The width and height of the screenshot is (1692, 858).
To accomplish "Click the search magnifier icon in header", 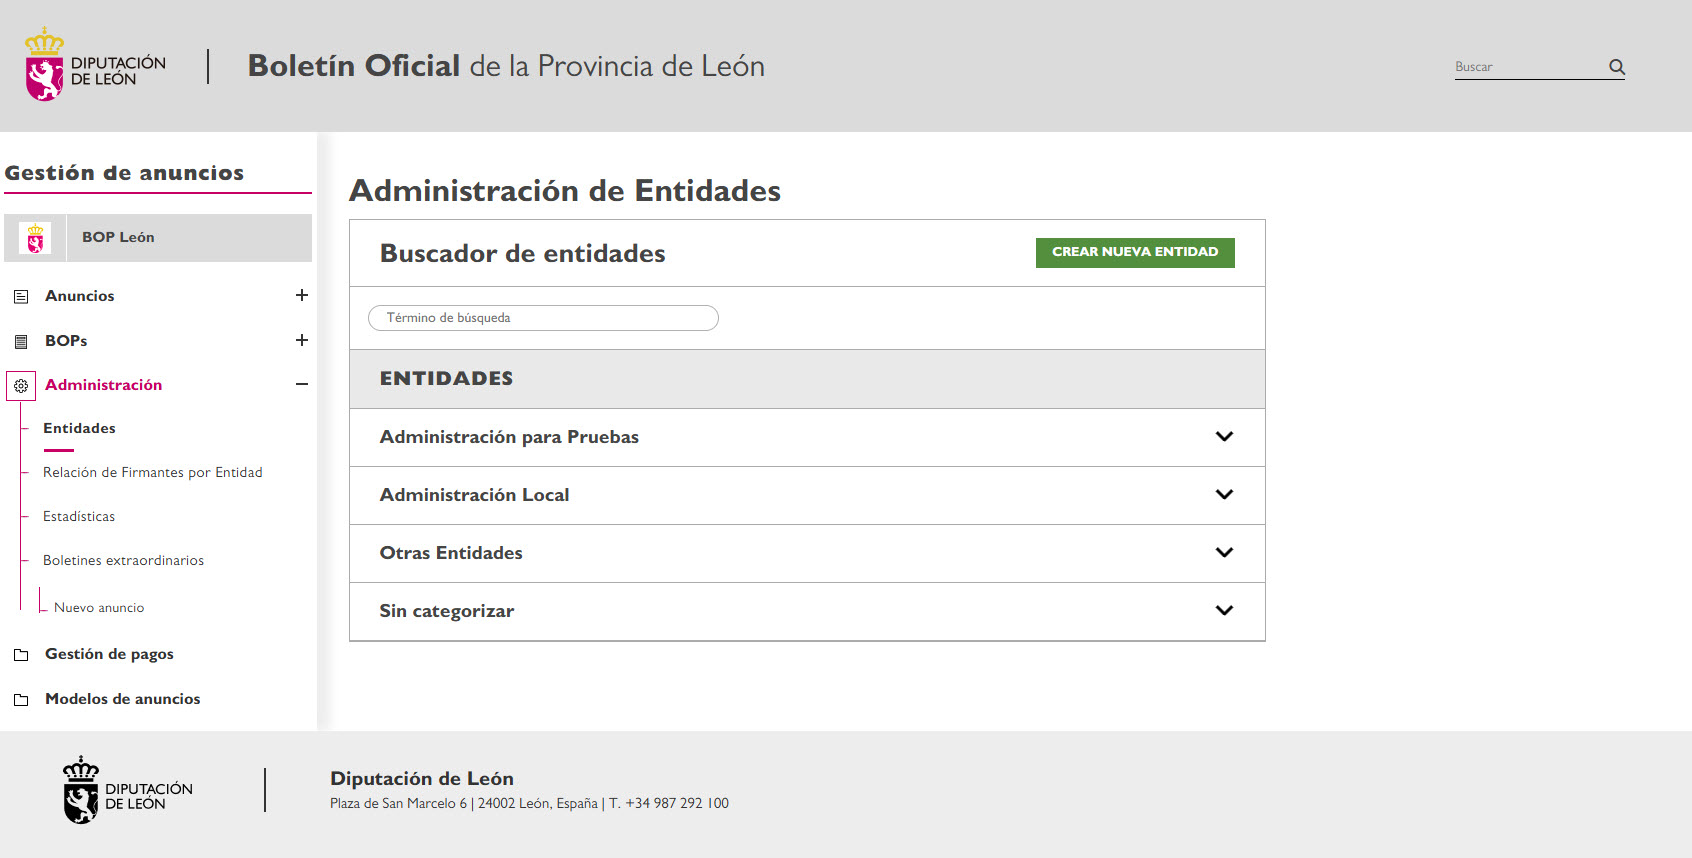I will click(1616, 67).
